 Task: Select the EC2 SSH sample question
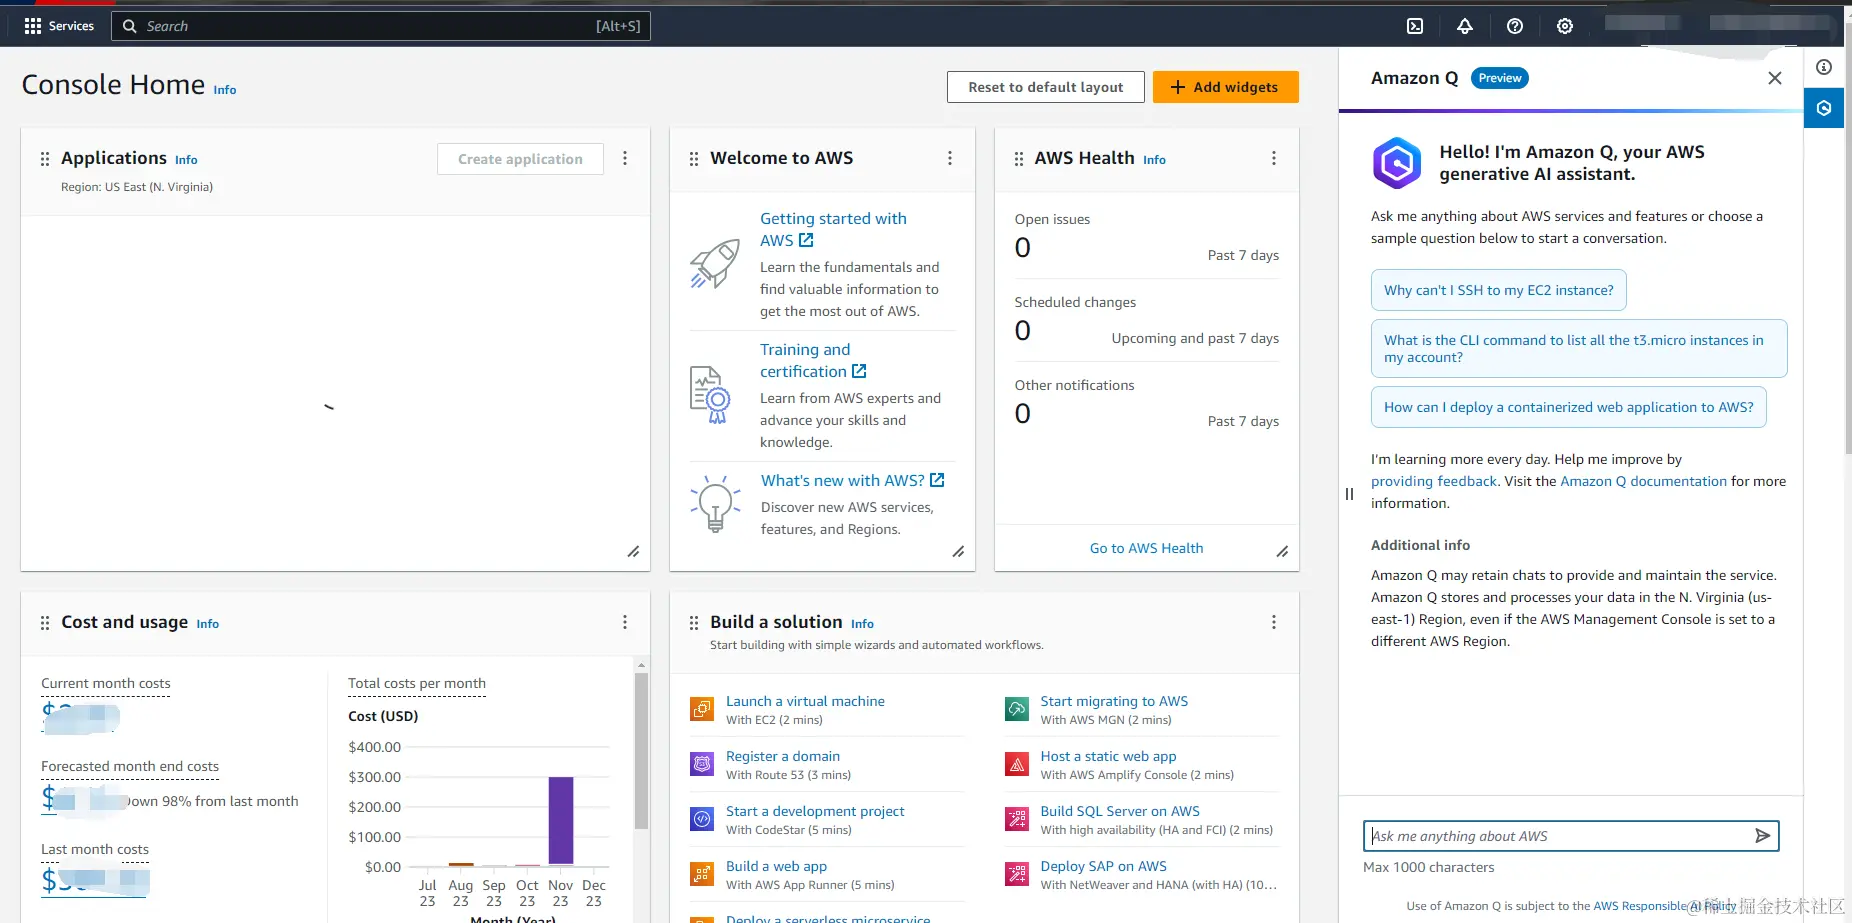[x=1499, y=290]
